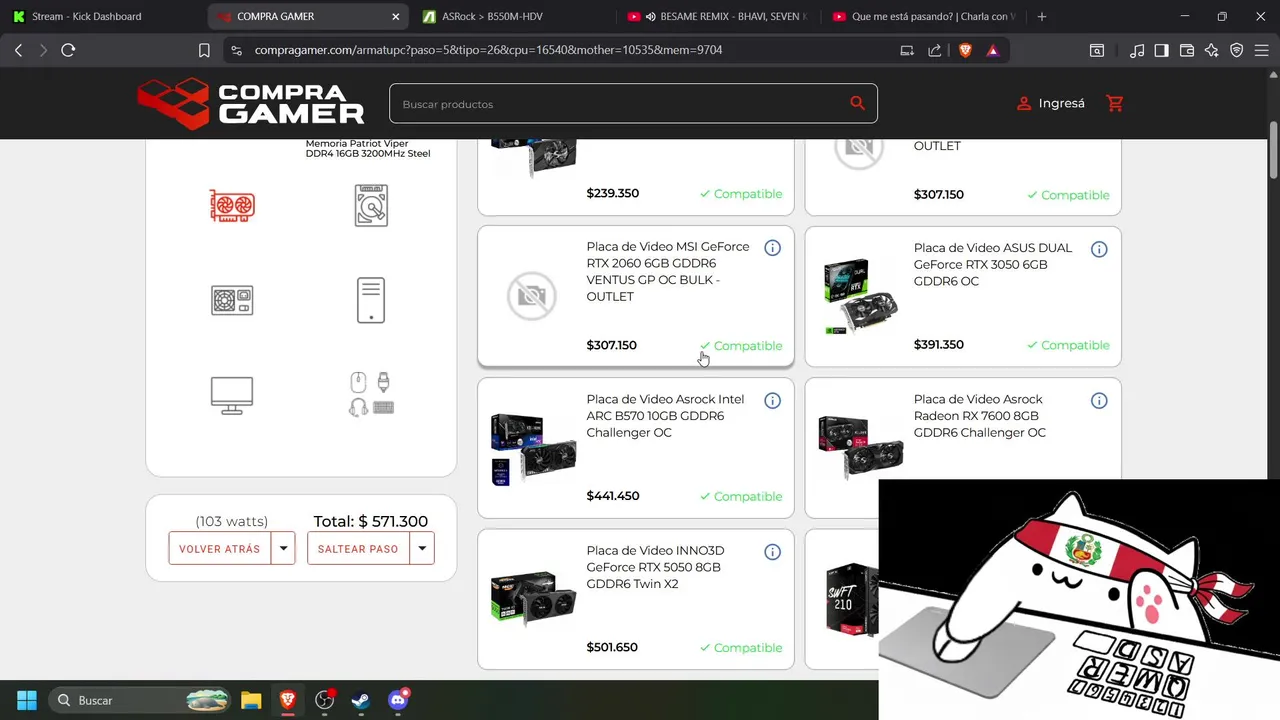Click the Windows taskbar Buscar search box
Viewport: 1280px width, 720px height.
pyautogui.click(x=139, y=700)
